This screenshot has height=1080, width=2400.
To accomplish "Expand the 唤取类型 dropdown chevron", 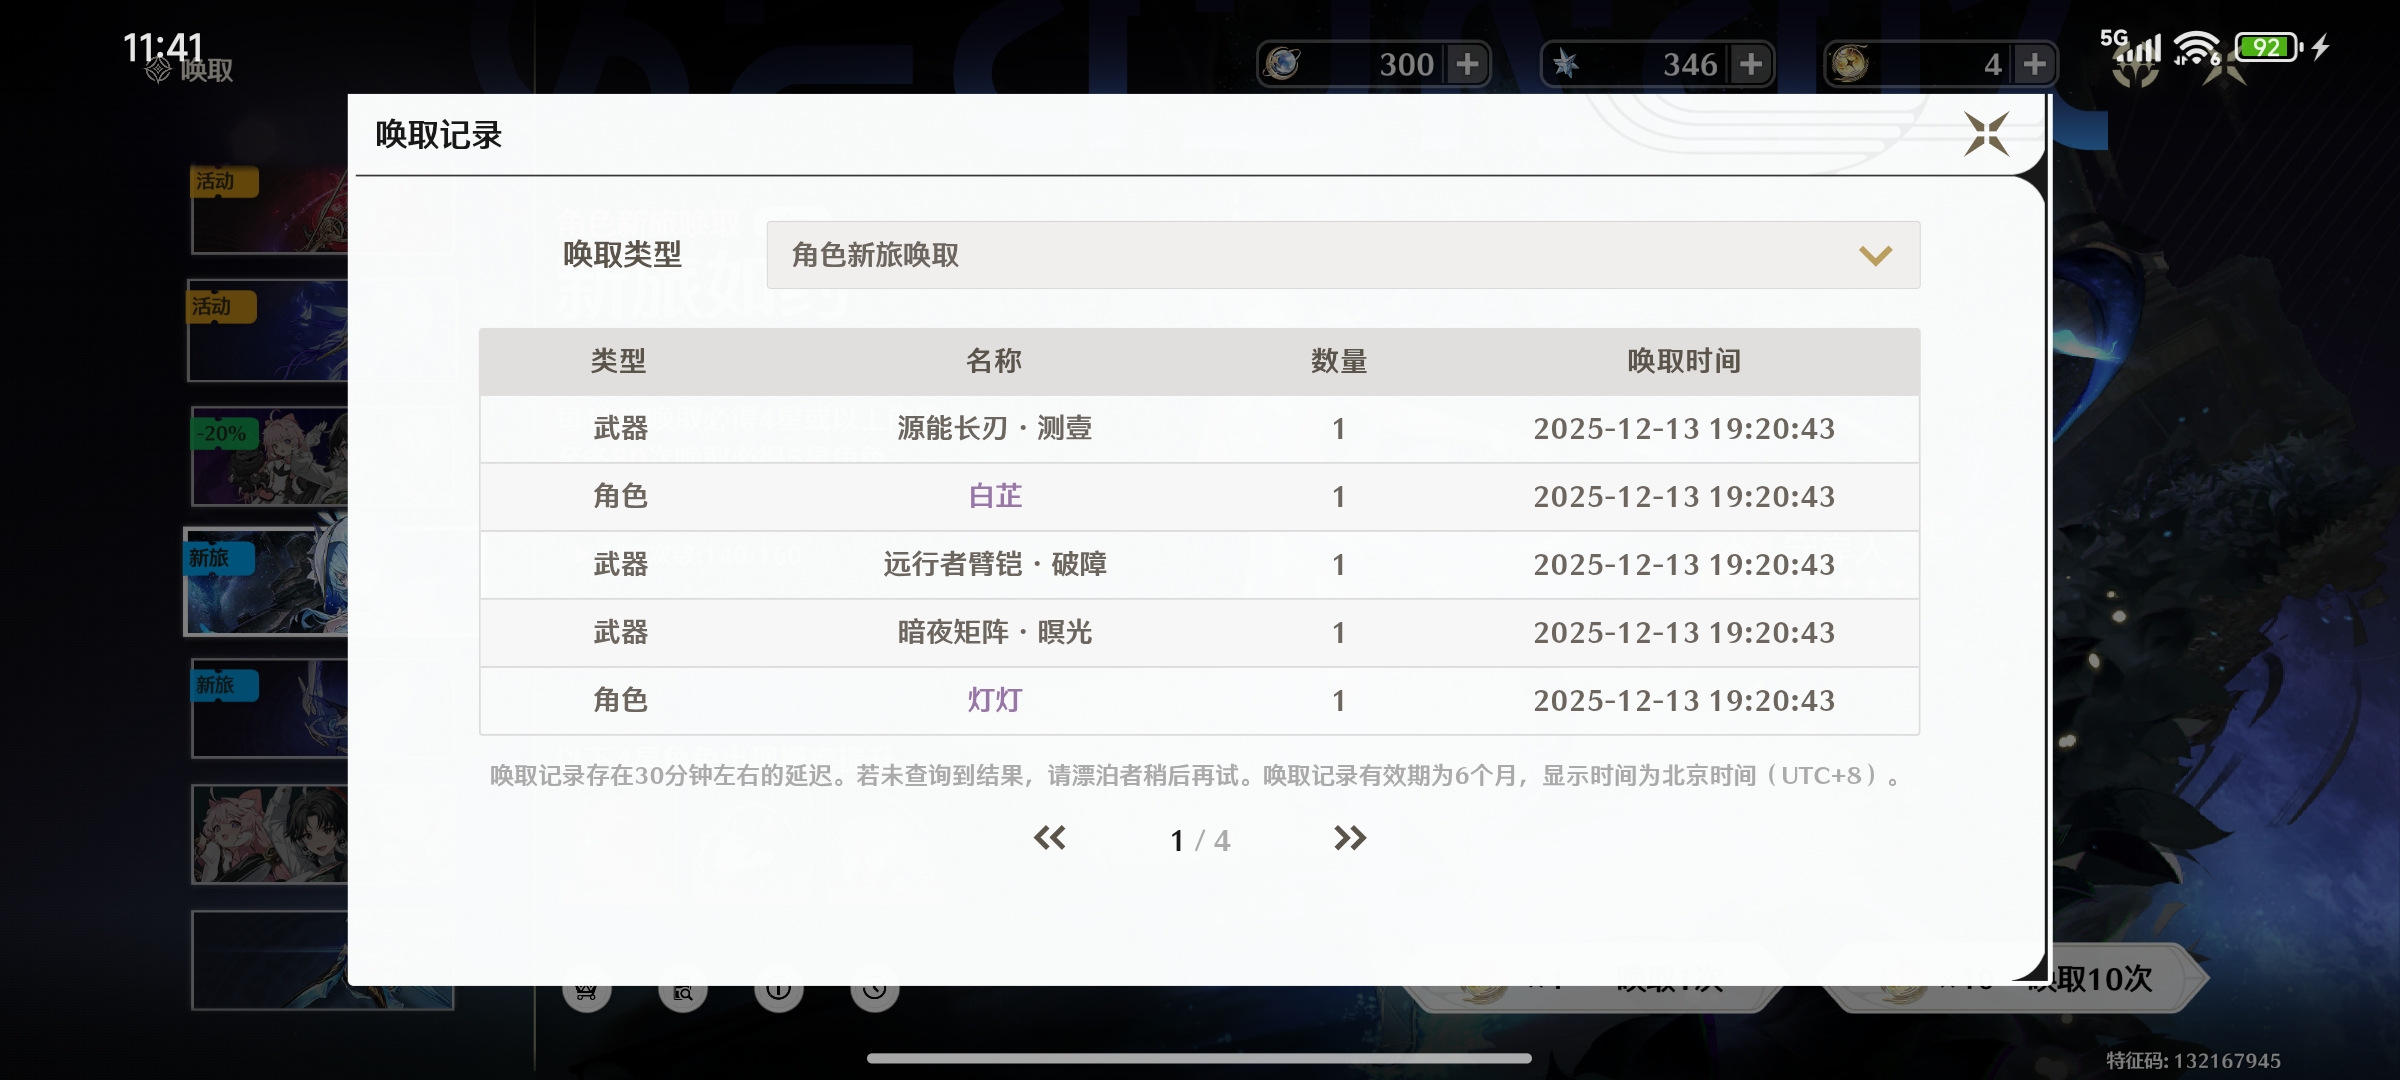I will coord(1875,256).
